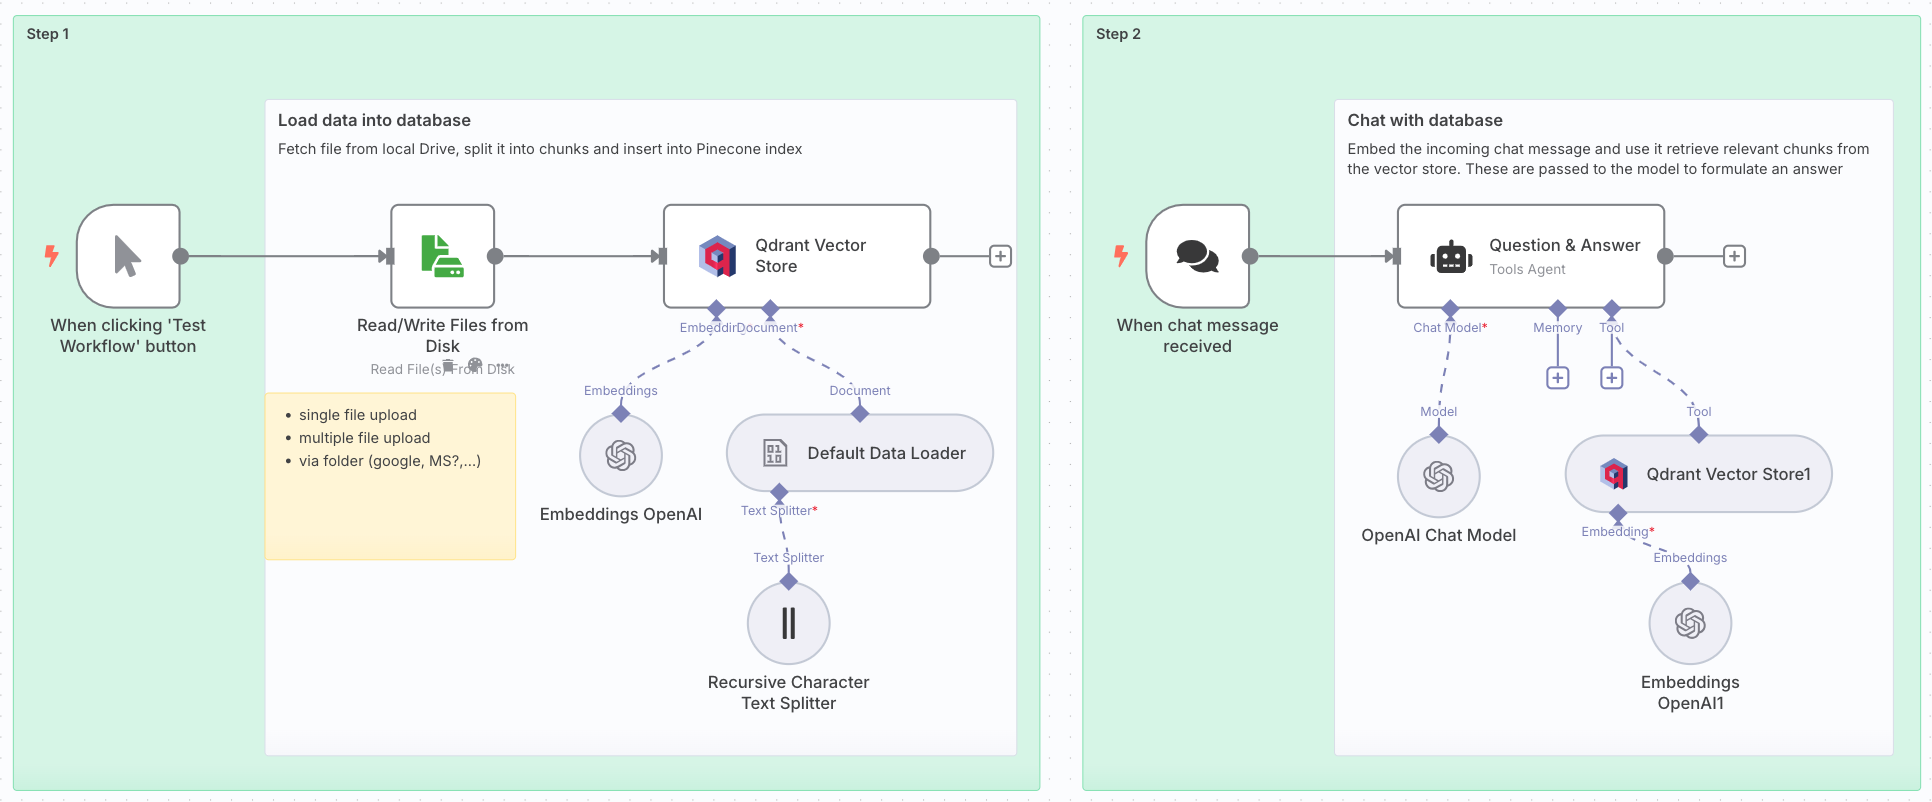Open the ellipsis menu on the sticky note toolbar
Screen dimensions: 1932x802
point(503,366)
